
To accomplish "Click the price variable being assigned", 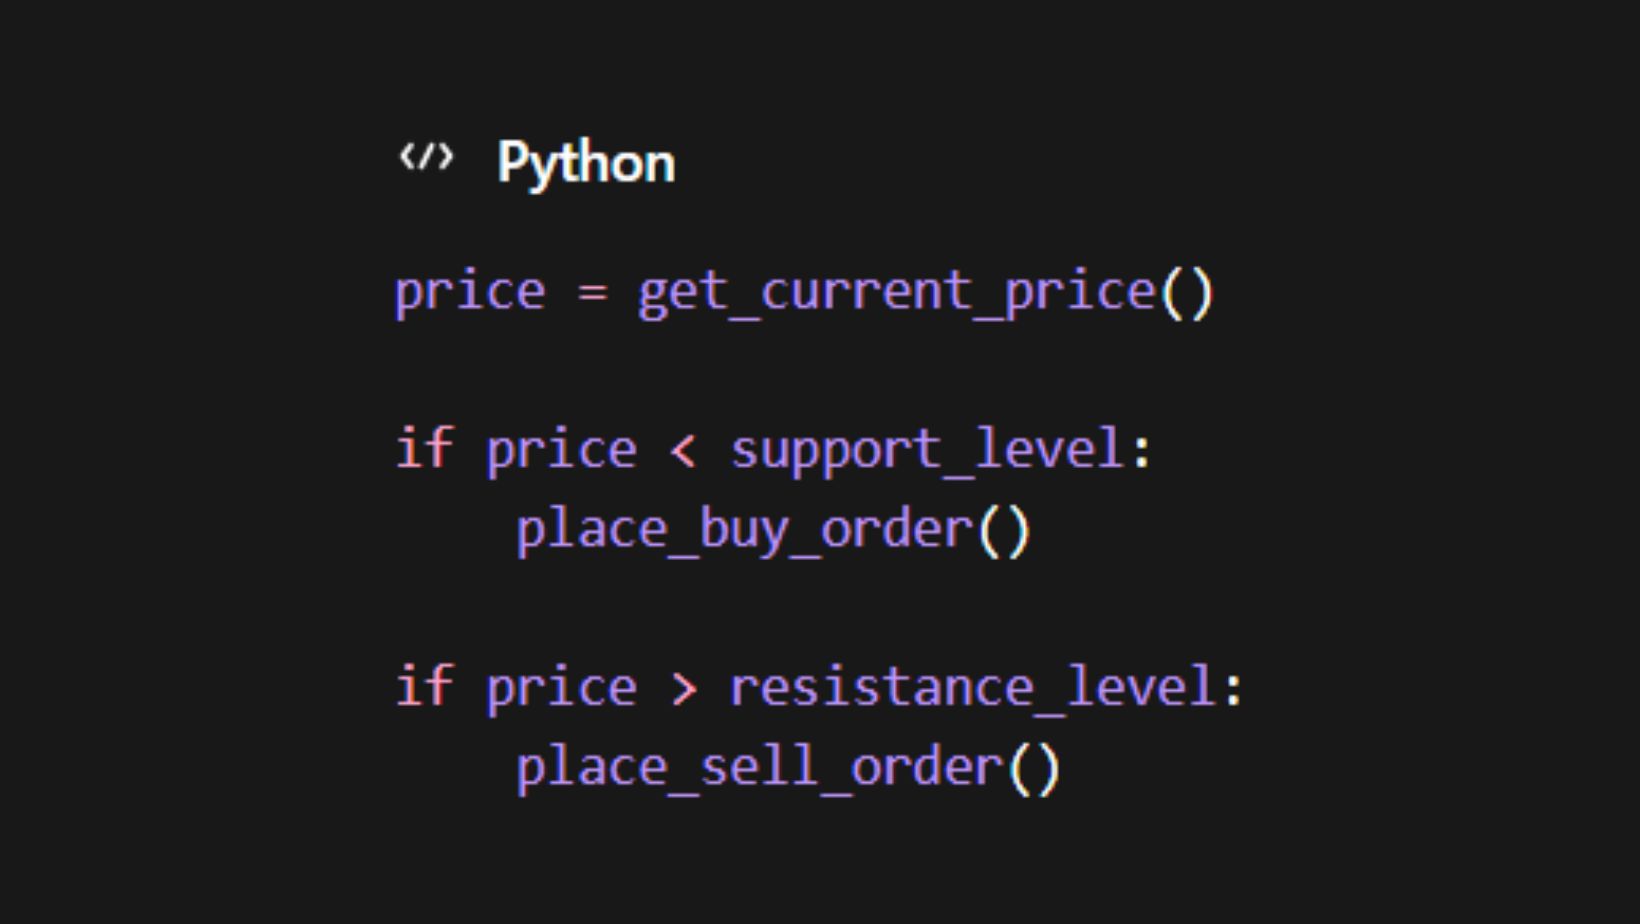I will (x=470, y=293).
